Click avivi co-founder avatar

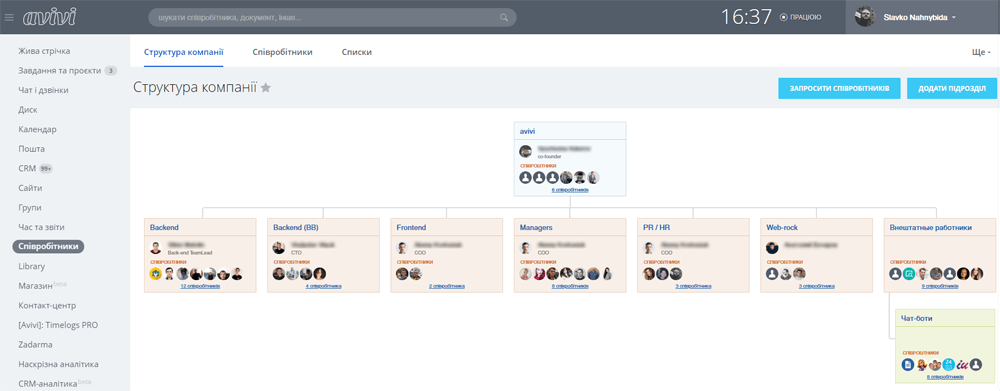[x=526, y=151]
